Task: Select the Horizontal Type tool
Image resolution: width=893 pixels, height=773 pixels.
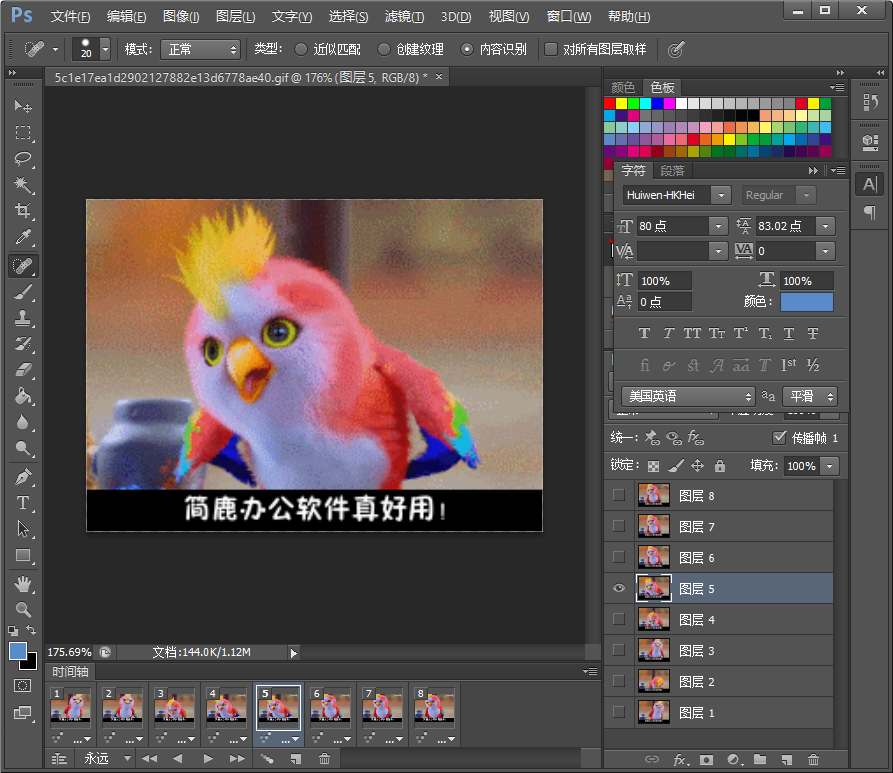Action: (23, 503)
